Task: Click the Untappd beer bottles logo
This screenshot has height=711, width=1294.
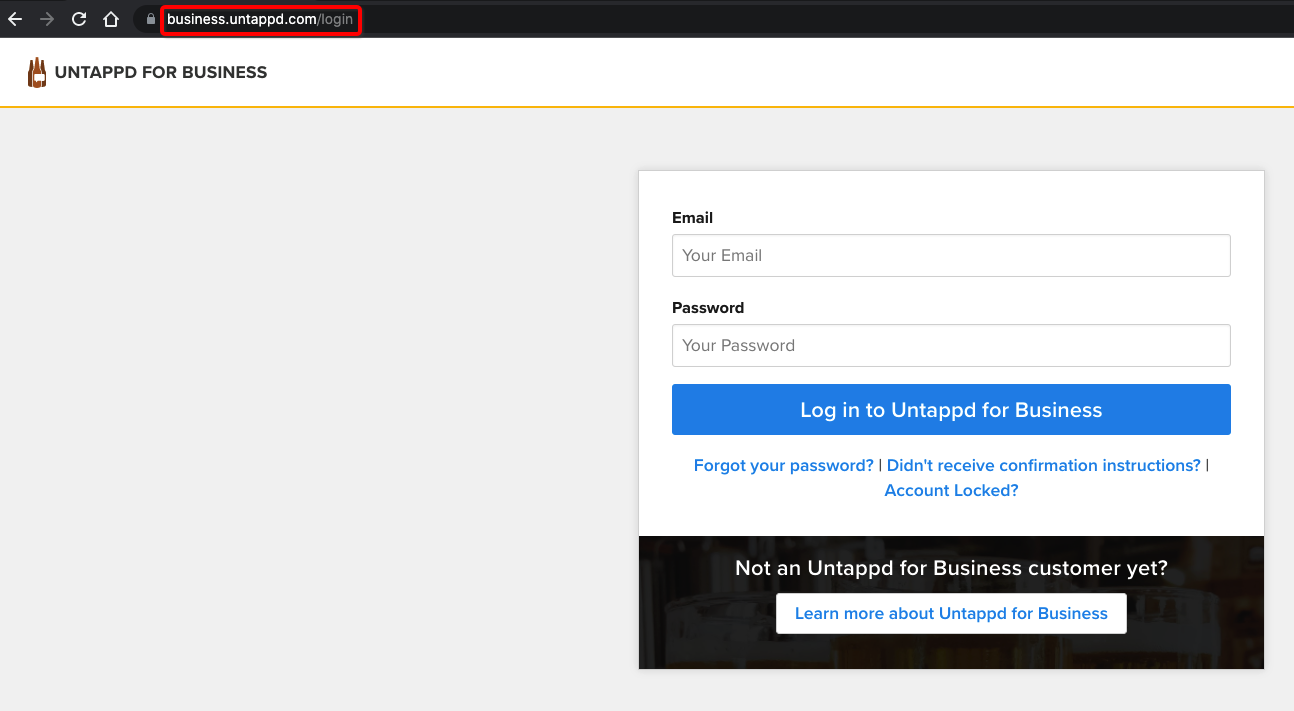Action: coord(37,72)
